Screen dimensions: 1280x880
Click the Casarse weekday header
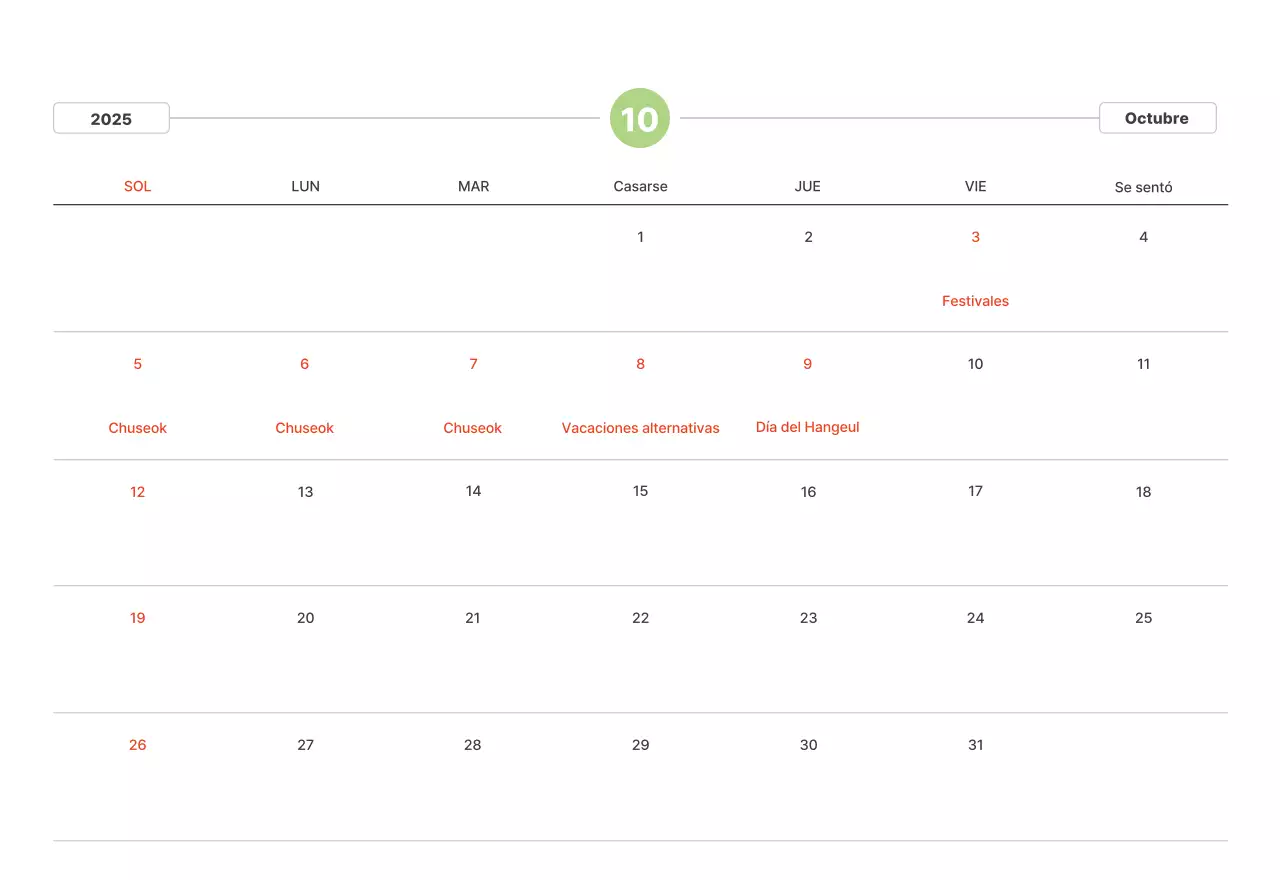point(640,186)
